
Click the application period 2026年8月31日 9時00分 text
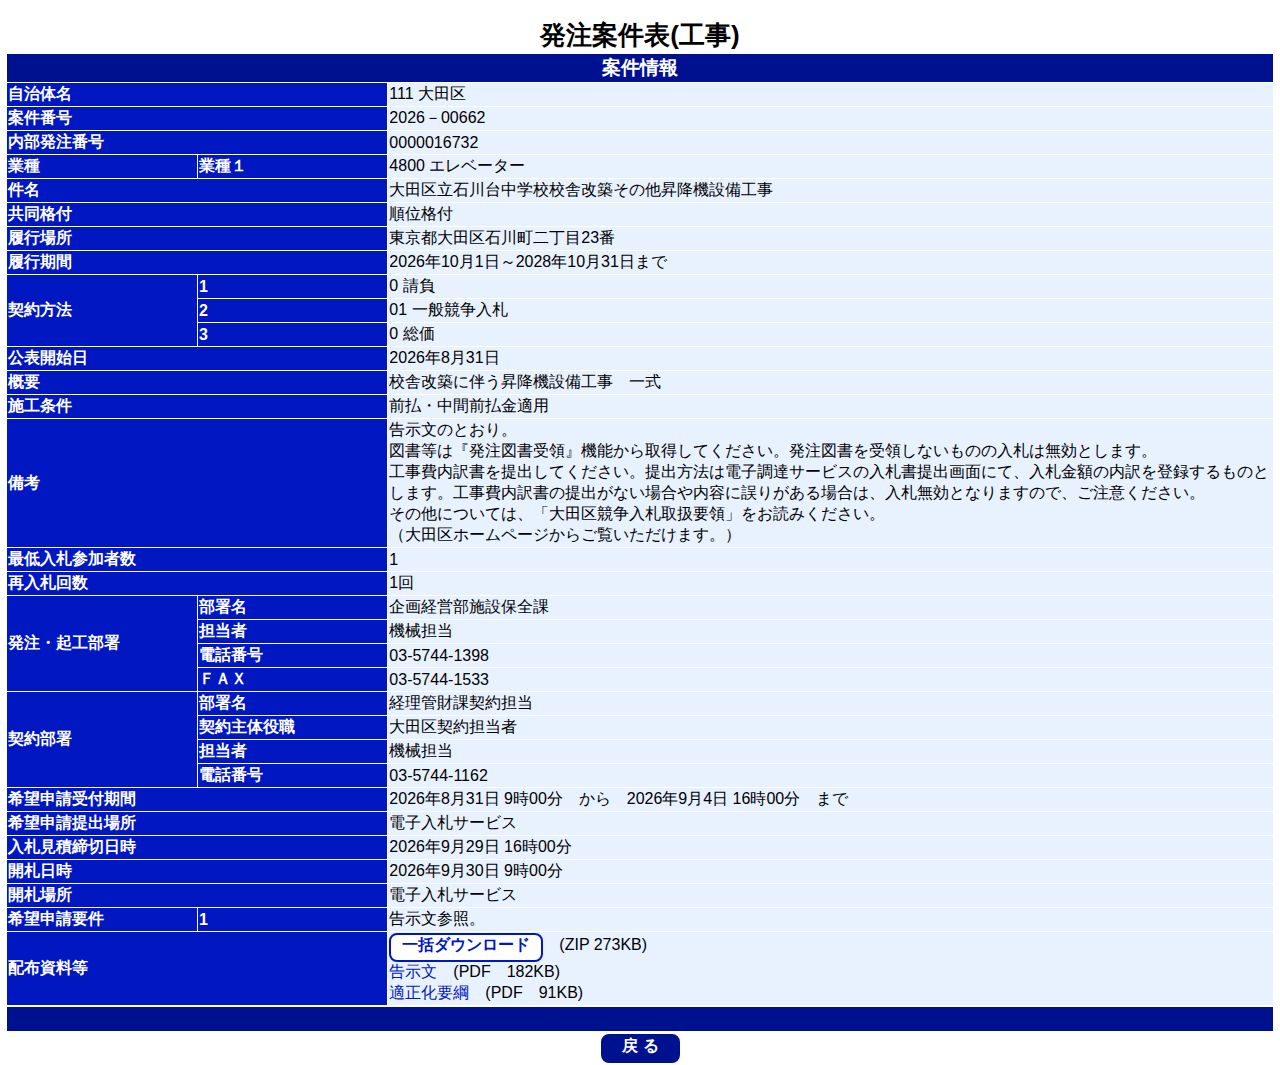(x=476, y=799)
